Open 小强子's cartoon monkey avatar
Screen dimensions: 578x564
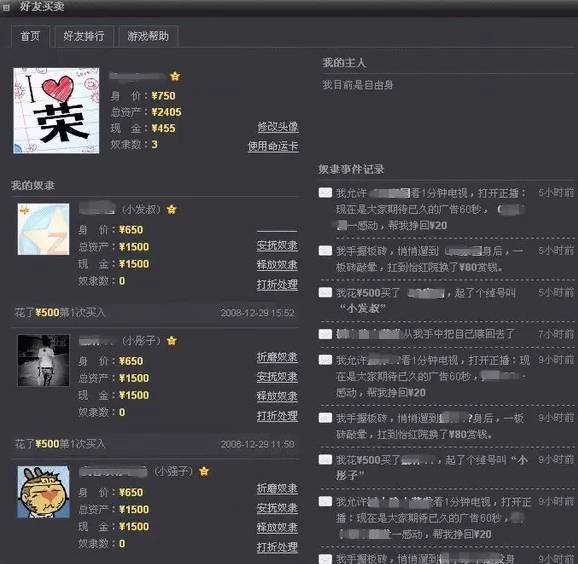coord(43,492)
